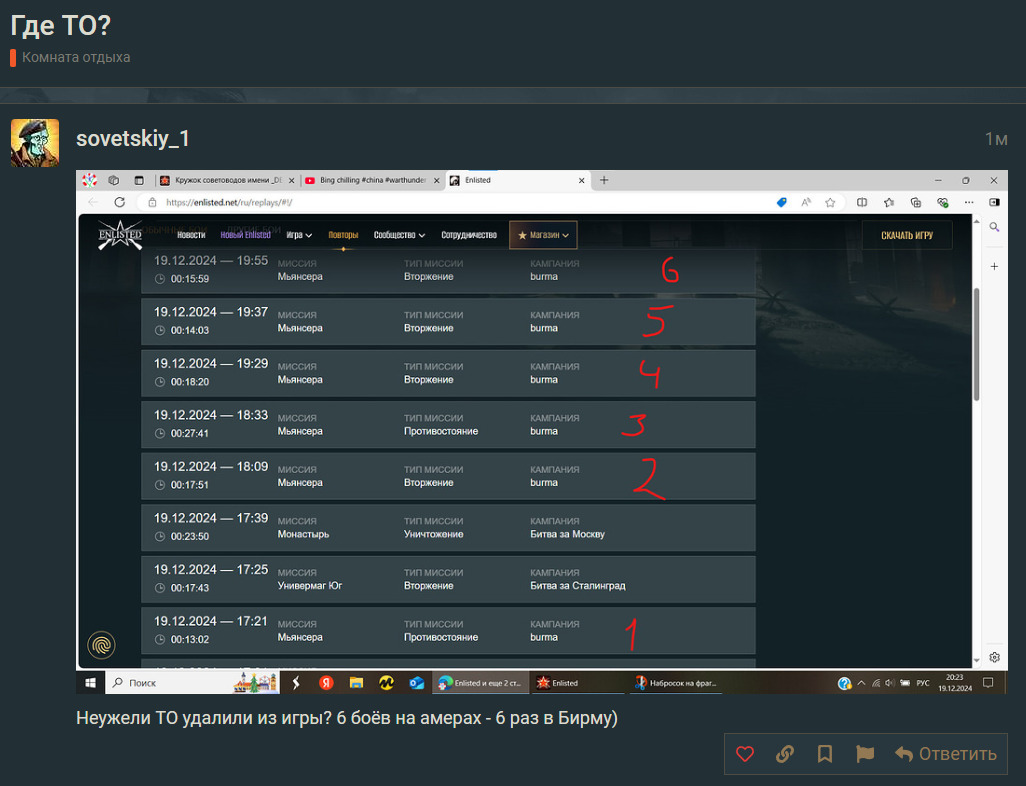Open the 17:39 Монастырь replay row
Image resolution: width=1026 pixels, height=786 pixels.
448,527
